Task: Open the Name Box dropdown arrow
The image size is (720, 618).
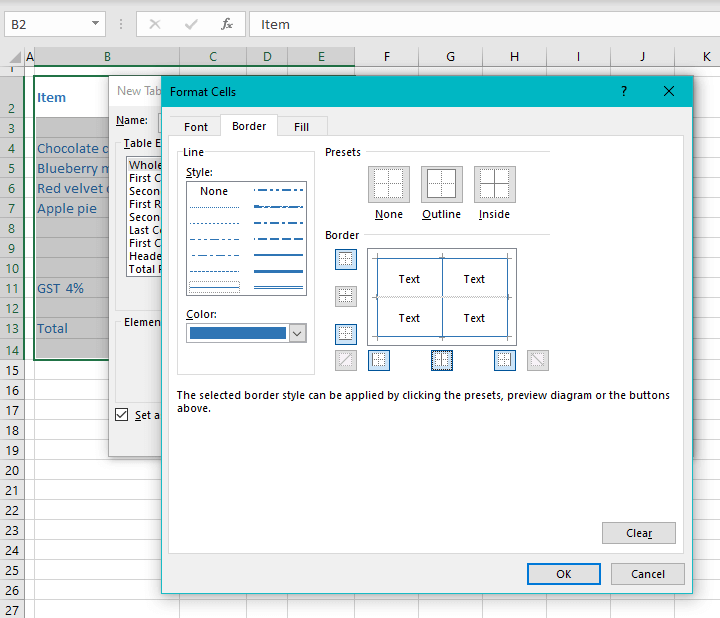Action: click(95, 23)
